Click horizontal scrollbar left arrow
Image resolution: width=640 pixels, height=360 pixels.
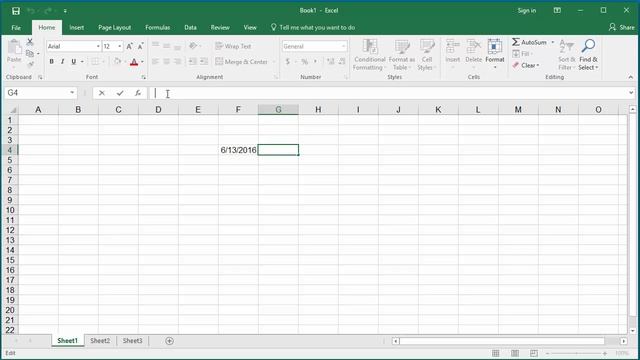tap(395, 341)
